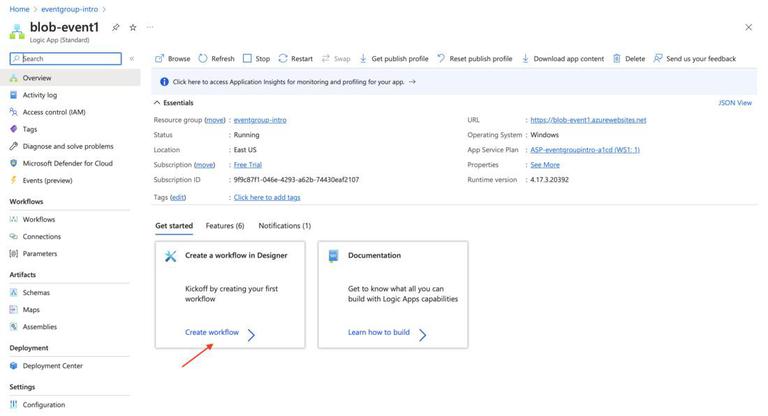Open Parameters menu item
Screen dimensions: 768x416
(40, 254)
